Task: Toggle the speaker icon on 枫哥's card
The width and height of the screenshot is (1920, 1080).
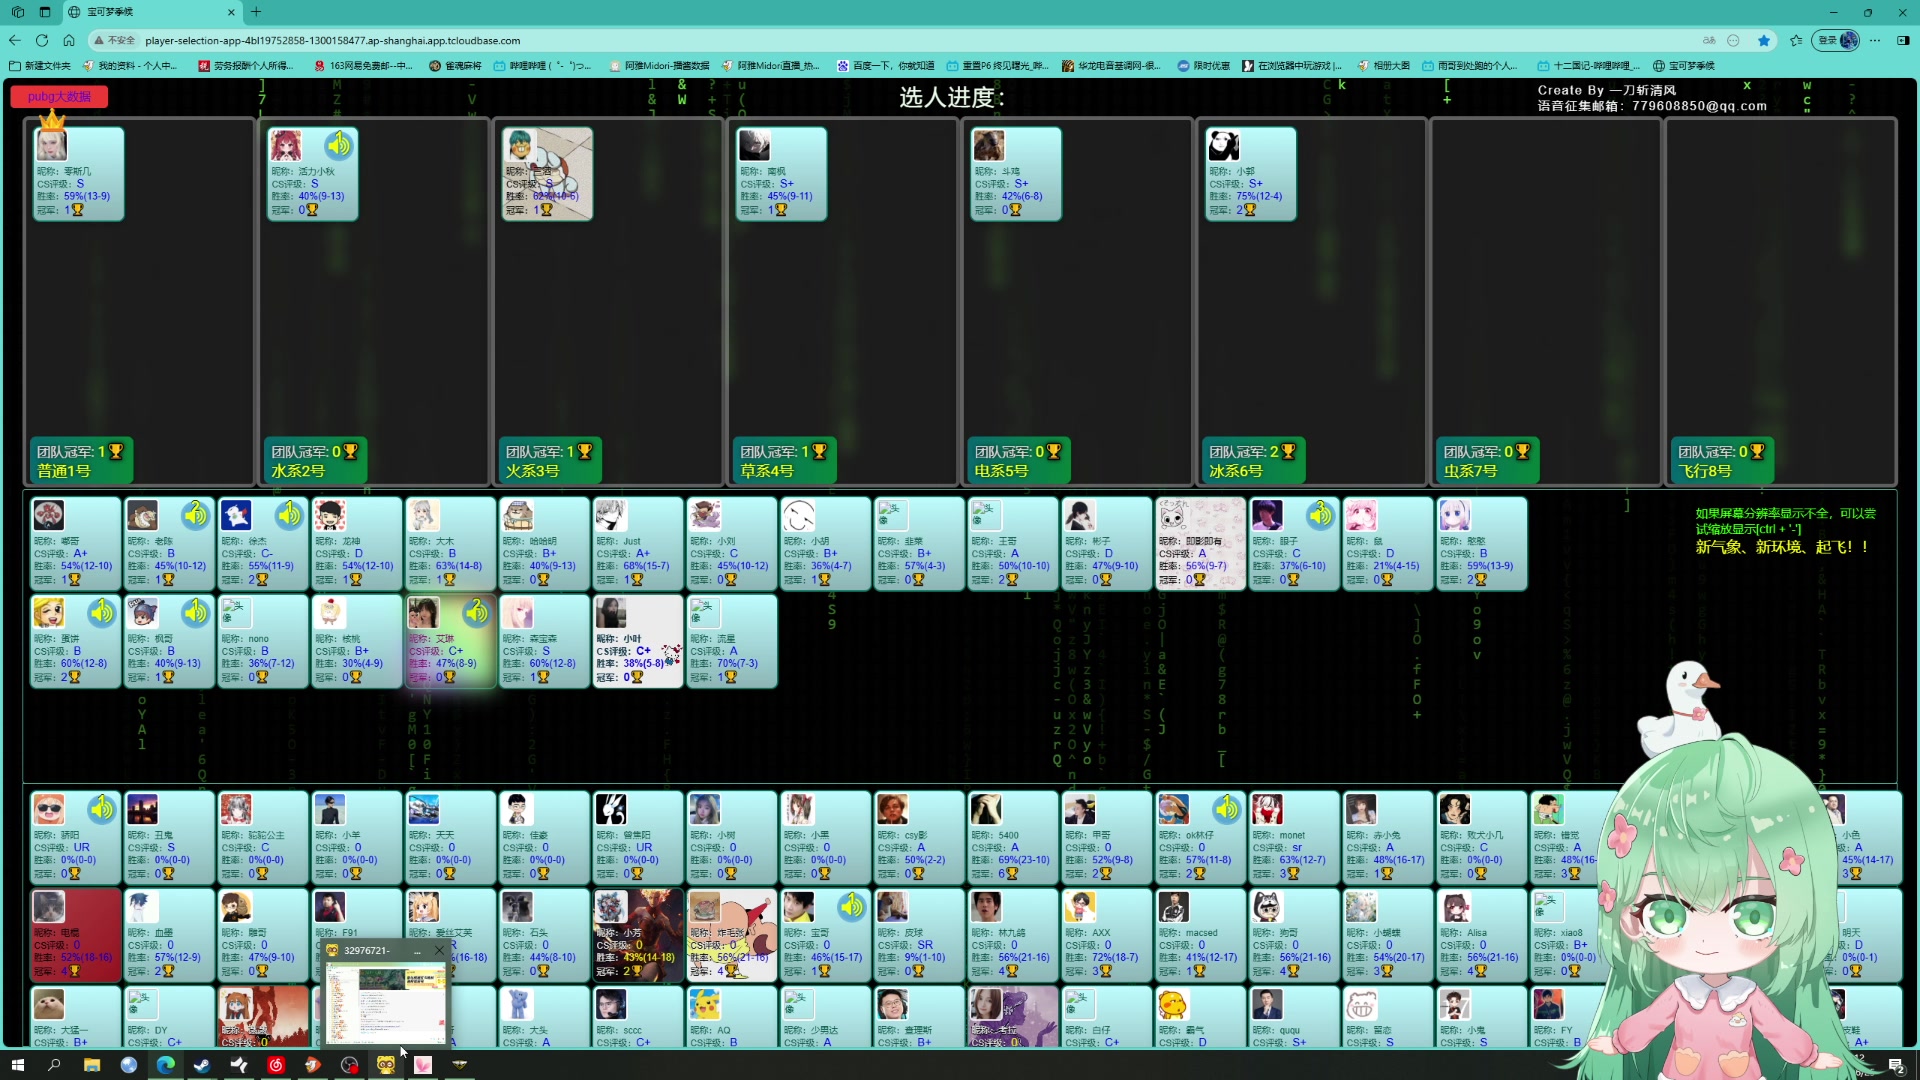Action: [x=194, y=612]
